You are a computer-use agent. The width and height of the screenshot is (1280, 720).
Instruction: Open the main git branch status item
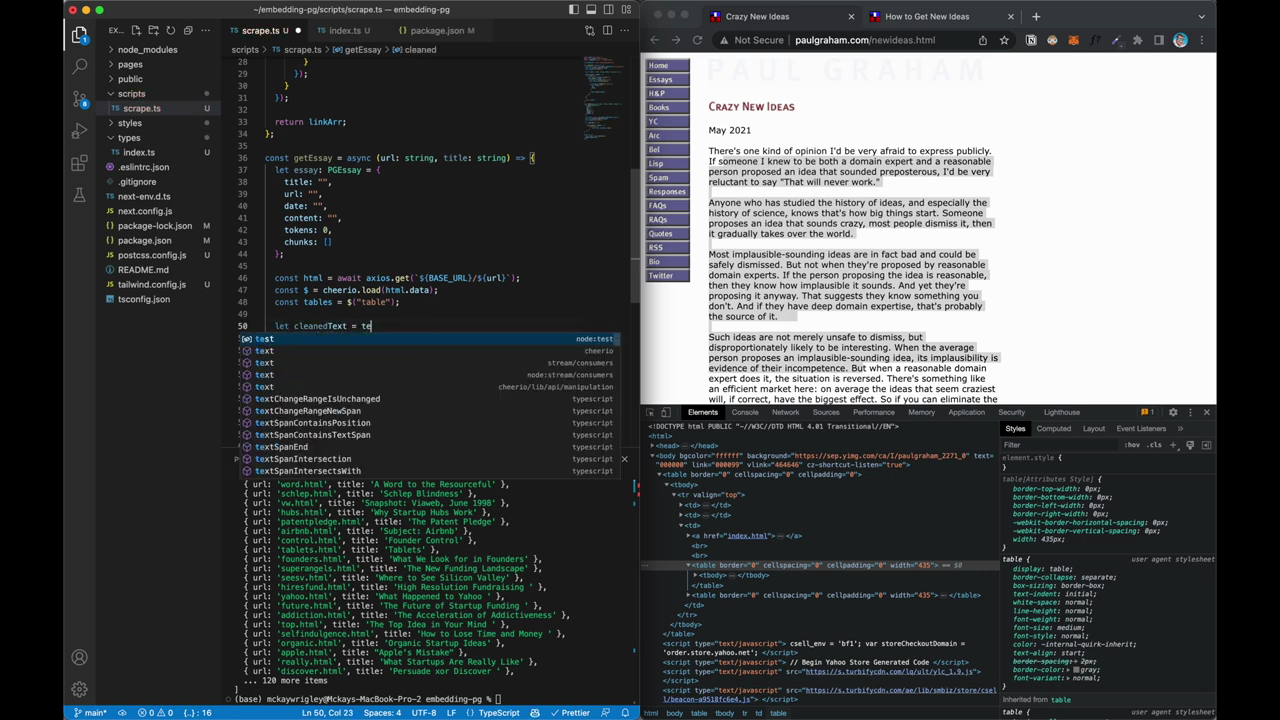(90, 713)
